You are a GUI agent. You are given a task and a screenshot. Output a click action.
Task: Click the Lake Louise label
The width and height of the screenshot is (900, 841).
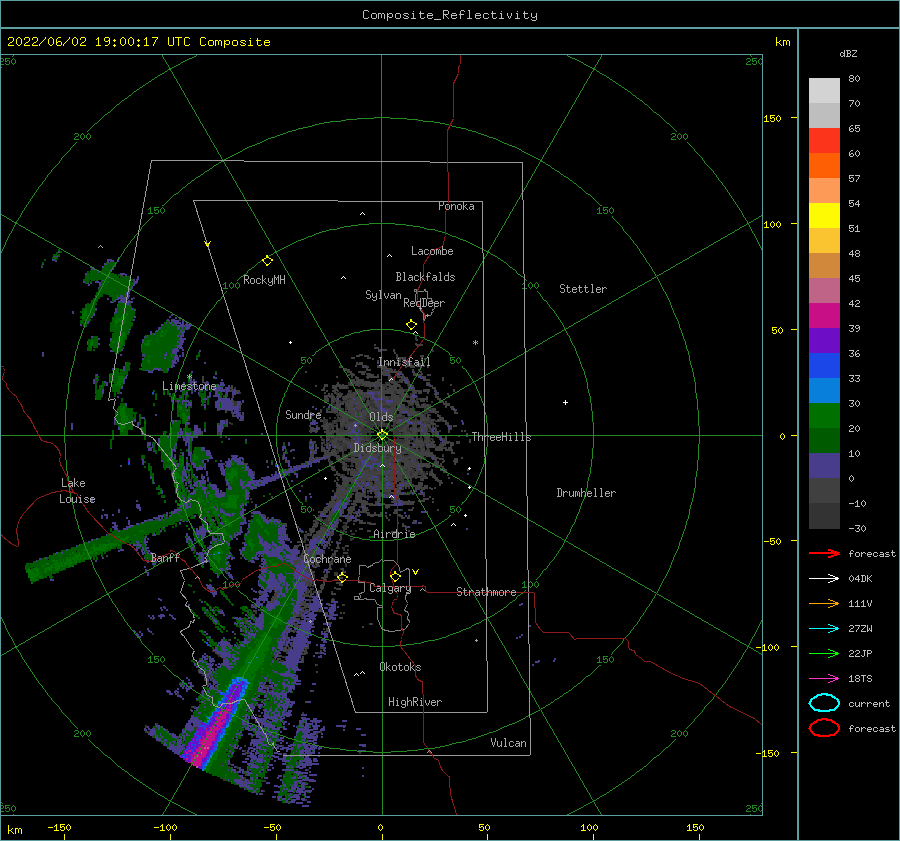(77, 491)
